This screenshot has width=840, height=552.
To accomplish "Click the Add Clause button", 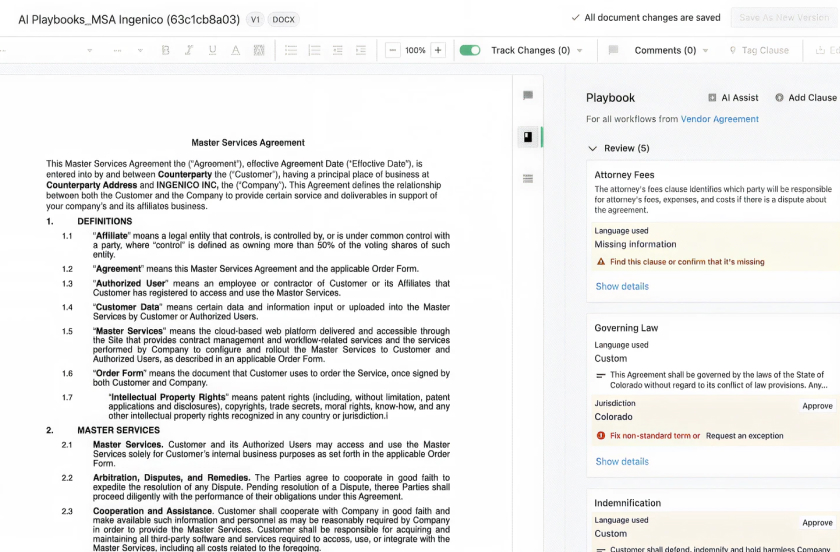I will pyautogui.click(x=805, y=97).
